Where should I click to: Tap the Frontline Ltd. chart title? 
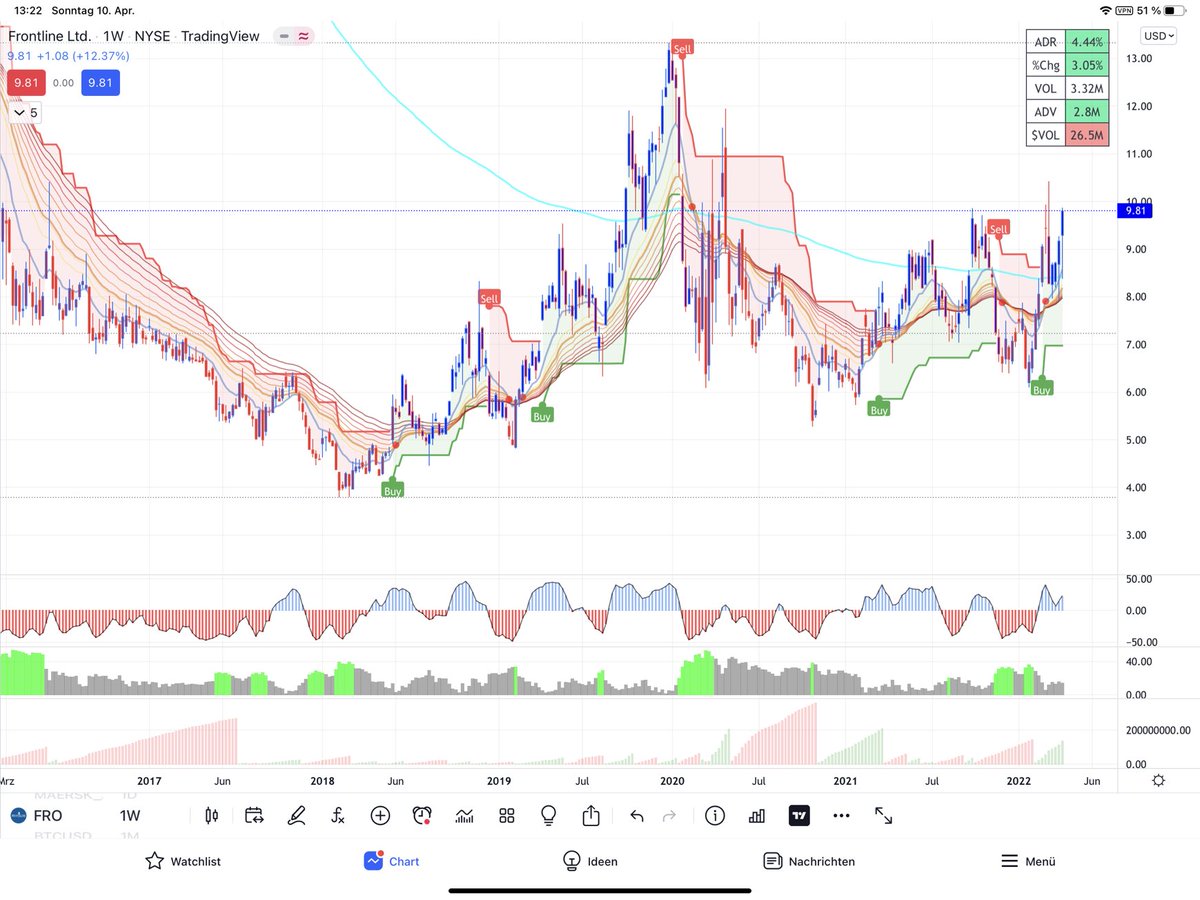click(x=50, y=36)
